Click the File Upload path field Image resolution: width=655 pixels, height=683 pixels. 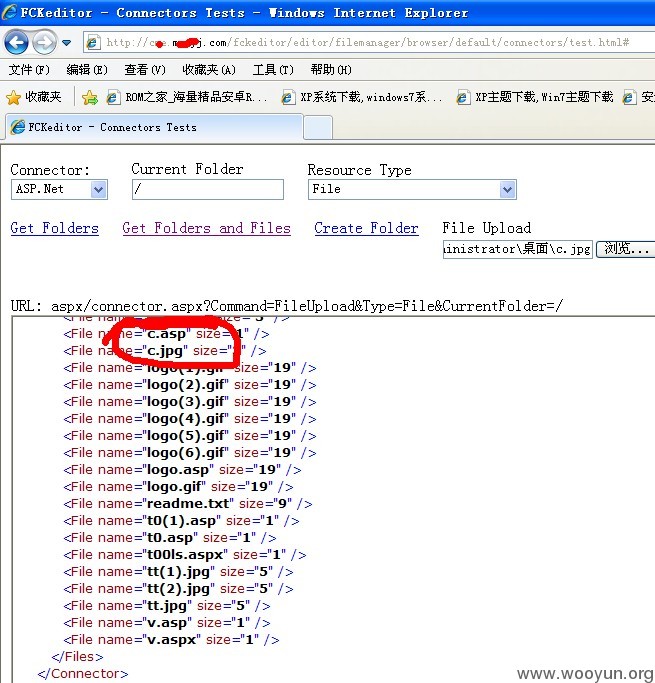click(518, 249)
